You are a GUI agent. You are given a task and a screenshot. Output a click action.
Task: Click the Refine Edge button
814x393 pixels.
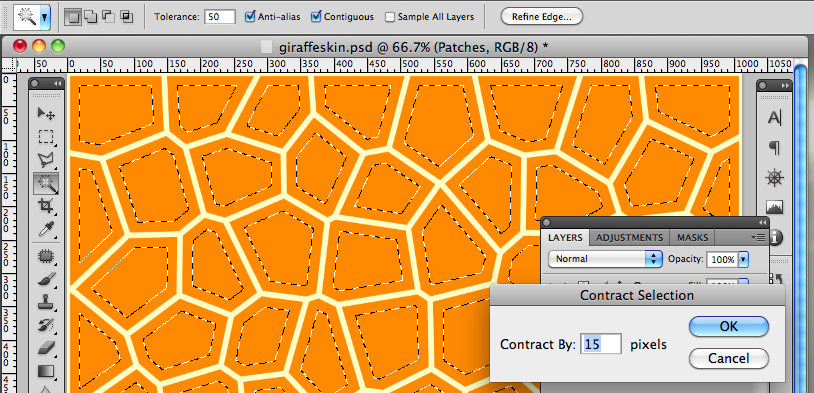coord(541,17)
